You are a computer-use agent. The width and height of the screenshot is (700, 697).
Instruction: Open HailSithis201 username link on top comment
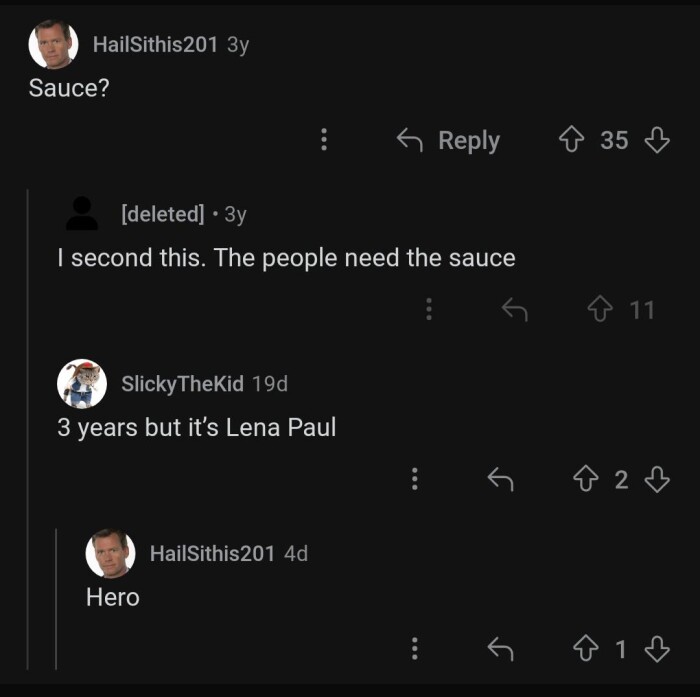154,44
